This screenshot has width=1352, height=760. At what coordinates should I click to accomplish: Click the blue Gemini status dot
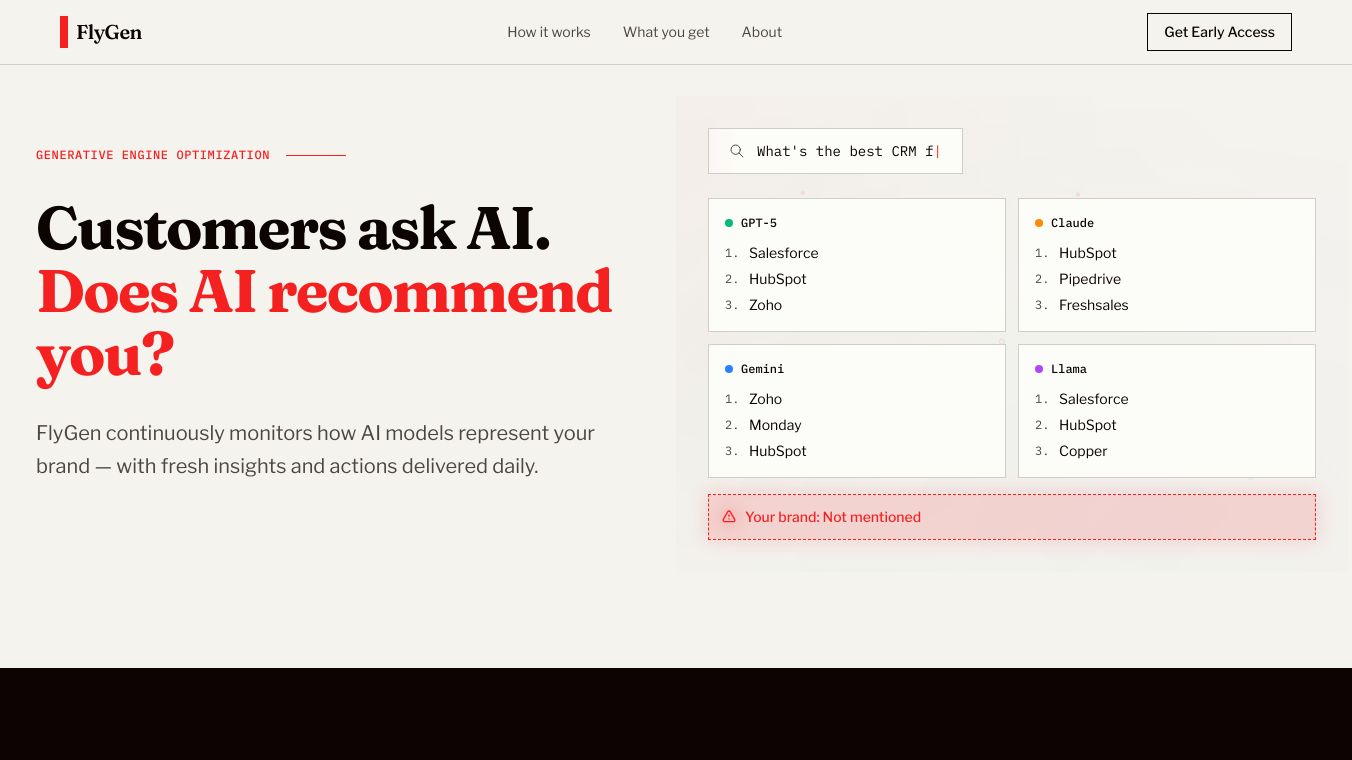[729, 369]
